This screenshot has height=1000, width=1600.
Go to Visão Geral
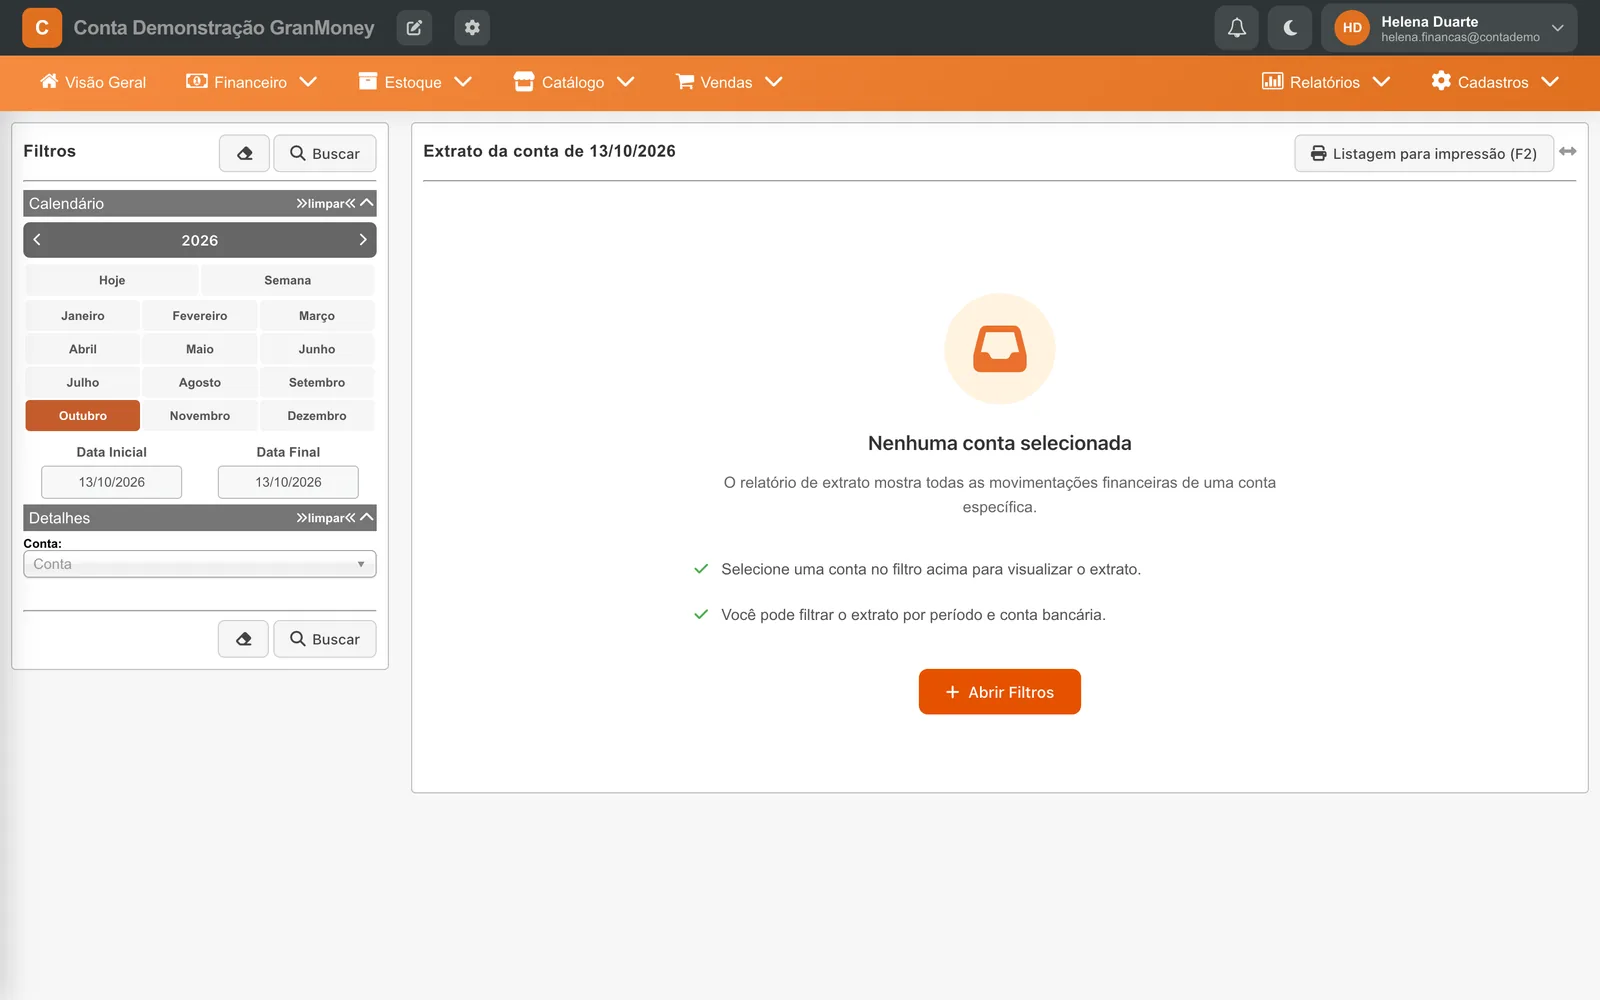[93, 82]
